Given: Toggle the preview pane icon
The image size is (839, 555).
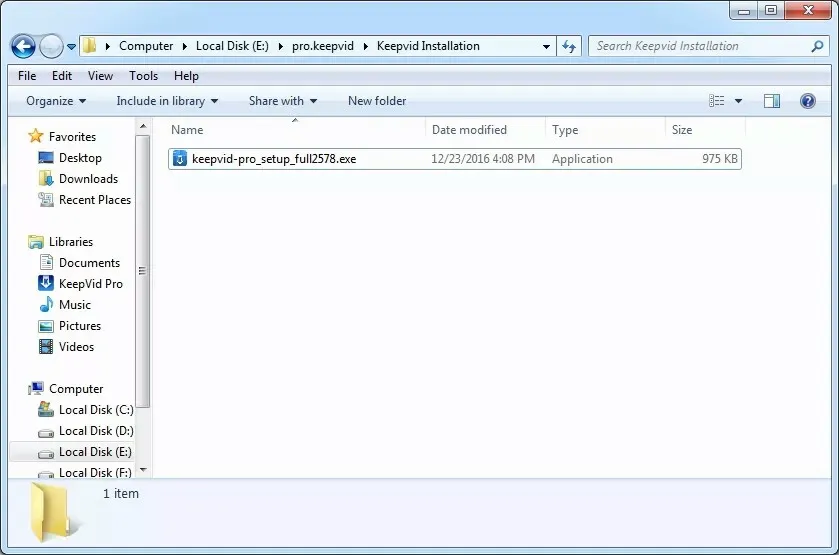Looking at the screenshot, I should (x=772, y=101).
